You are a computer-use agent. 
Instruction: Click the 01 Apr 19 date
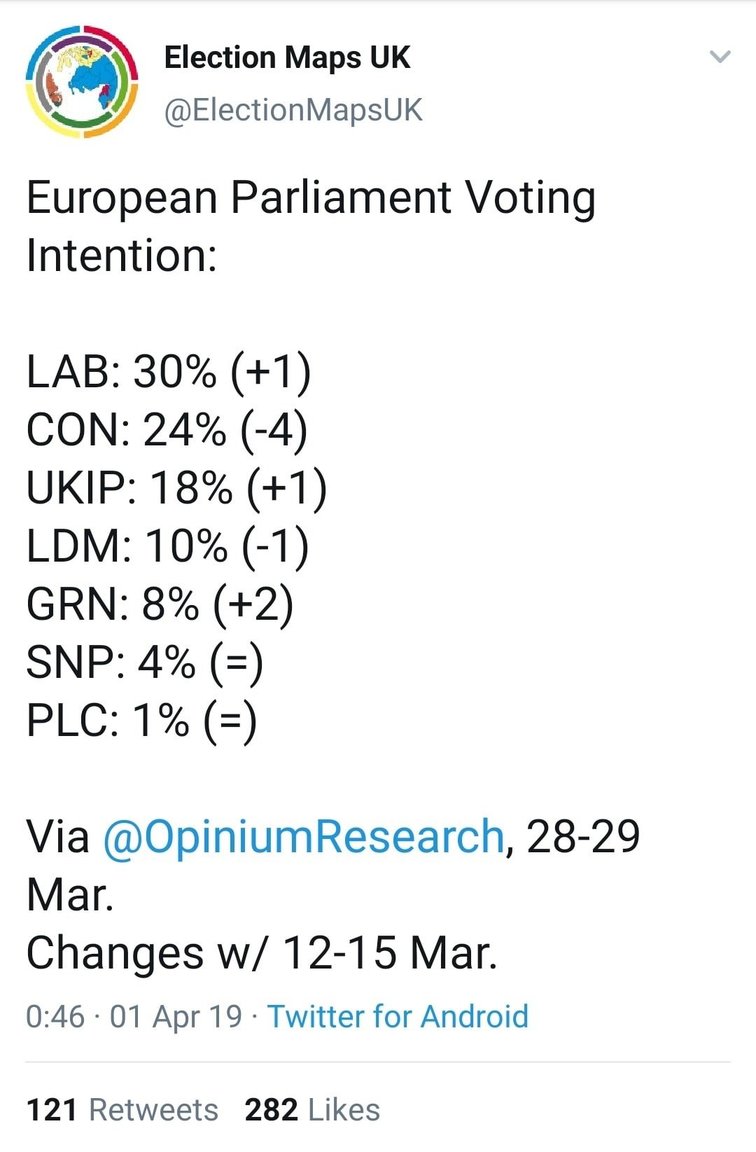coord(176,1017)
